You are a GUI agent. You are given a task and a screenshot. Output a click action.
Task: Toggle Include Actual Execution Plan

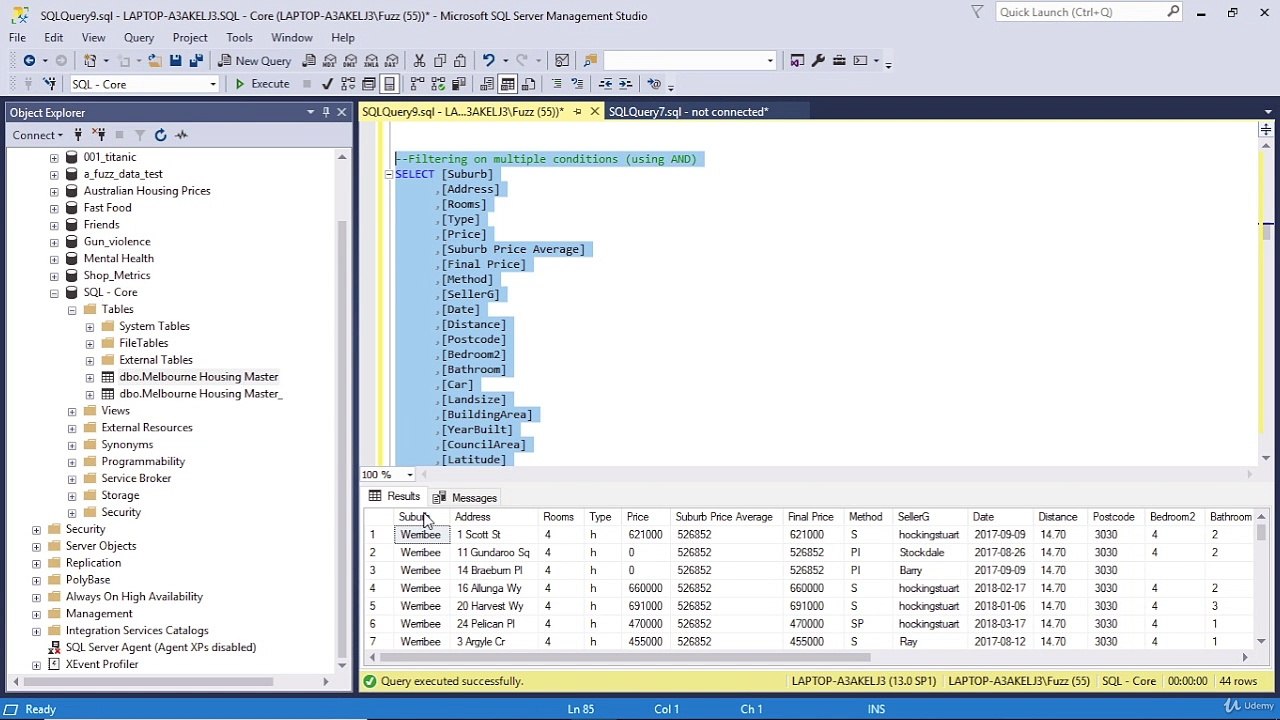[418, 84]
